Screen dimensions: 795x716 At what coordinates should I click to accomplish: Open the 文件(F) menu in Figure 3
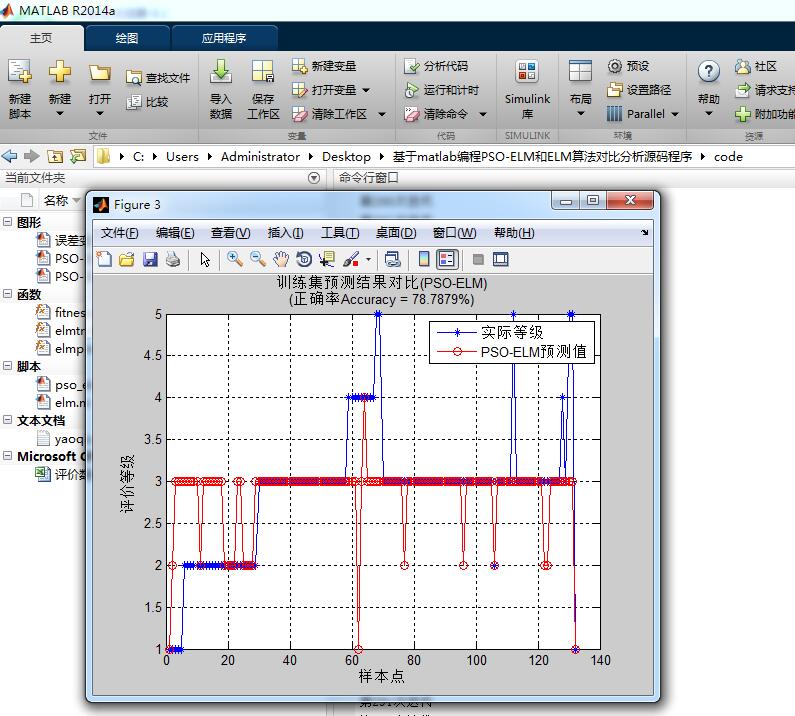(x=119, y=233)
